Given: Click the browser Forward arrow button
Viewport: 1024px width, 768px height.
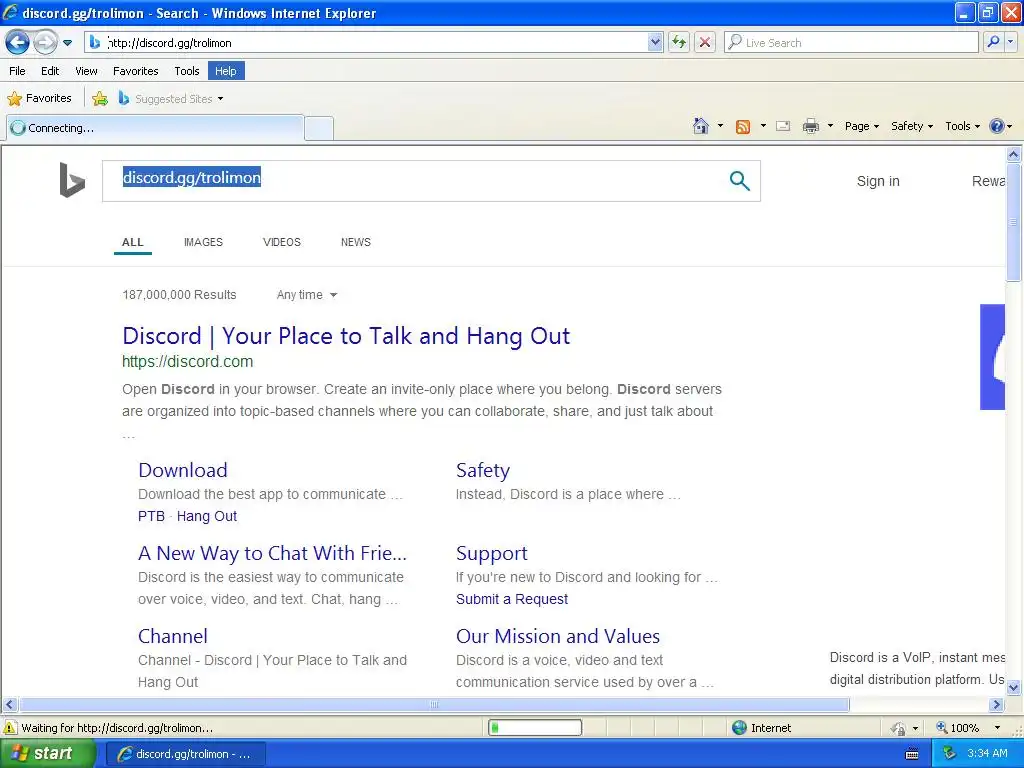Looking at the screenshot, I should [45, 42].
